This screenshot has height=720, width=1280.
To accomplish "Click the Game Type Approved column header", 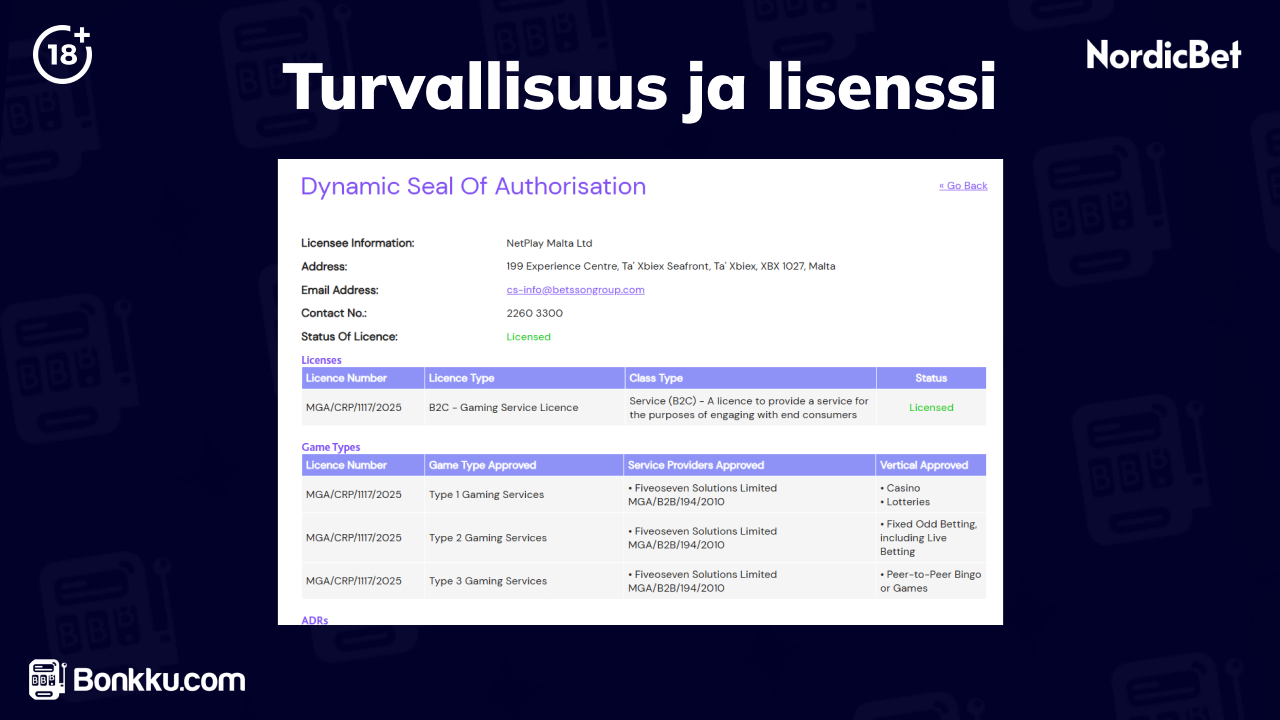I will 524,465.
